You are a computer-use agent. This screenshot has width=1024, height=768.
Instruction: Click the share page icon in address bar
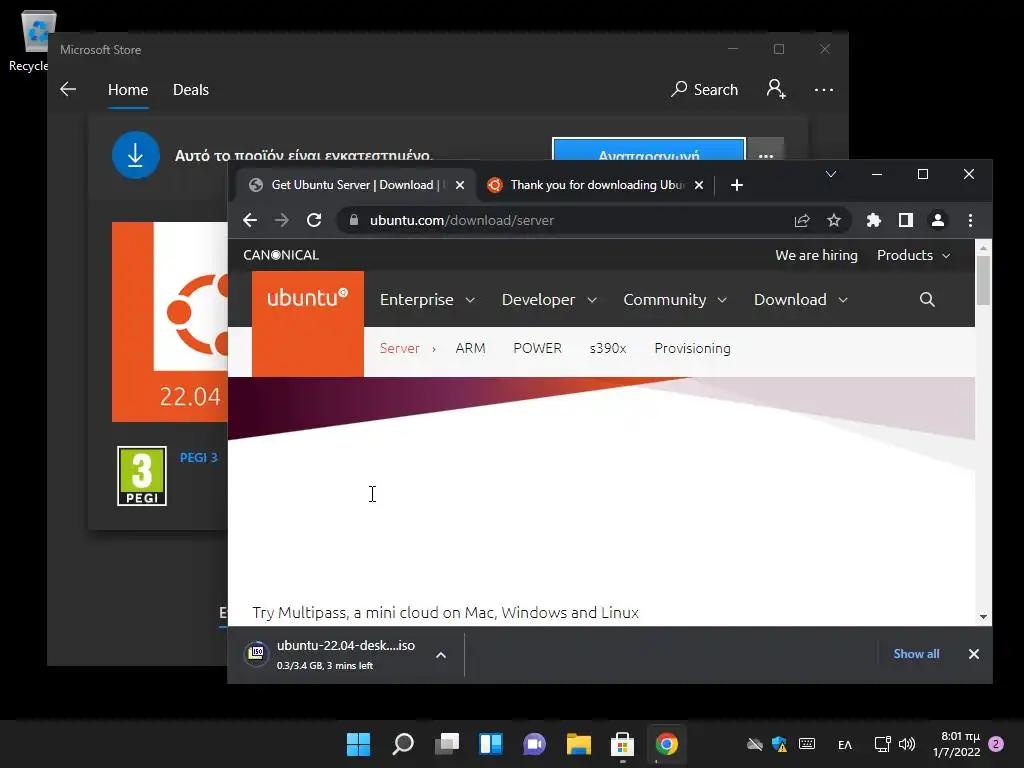pos(802,221)
